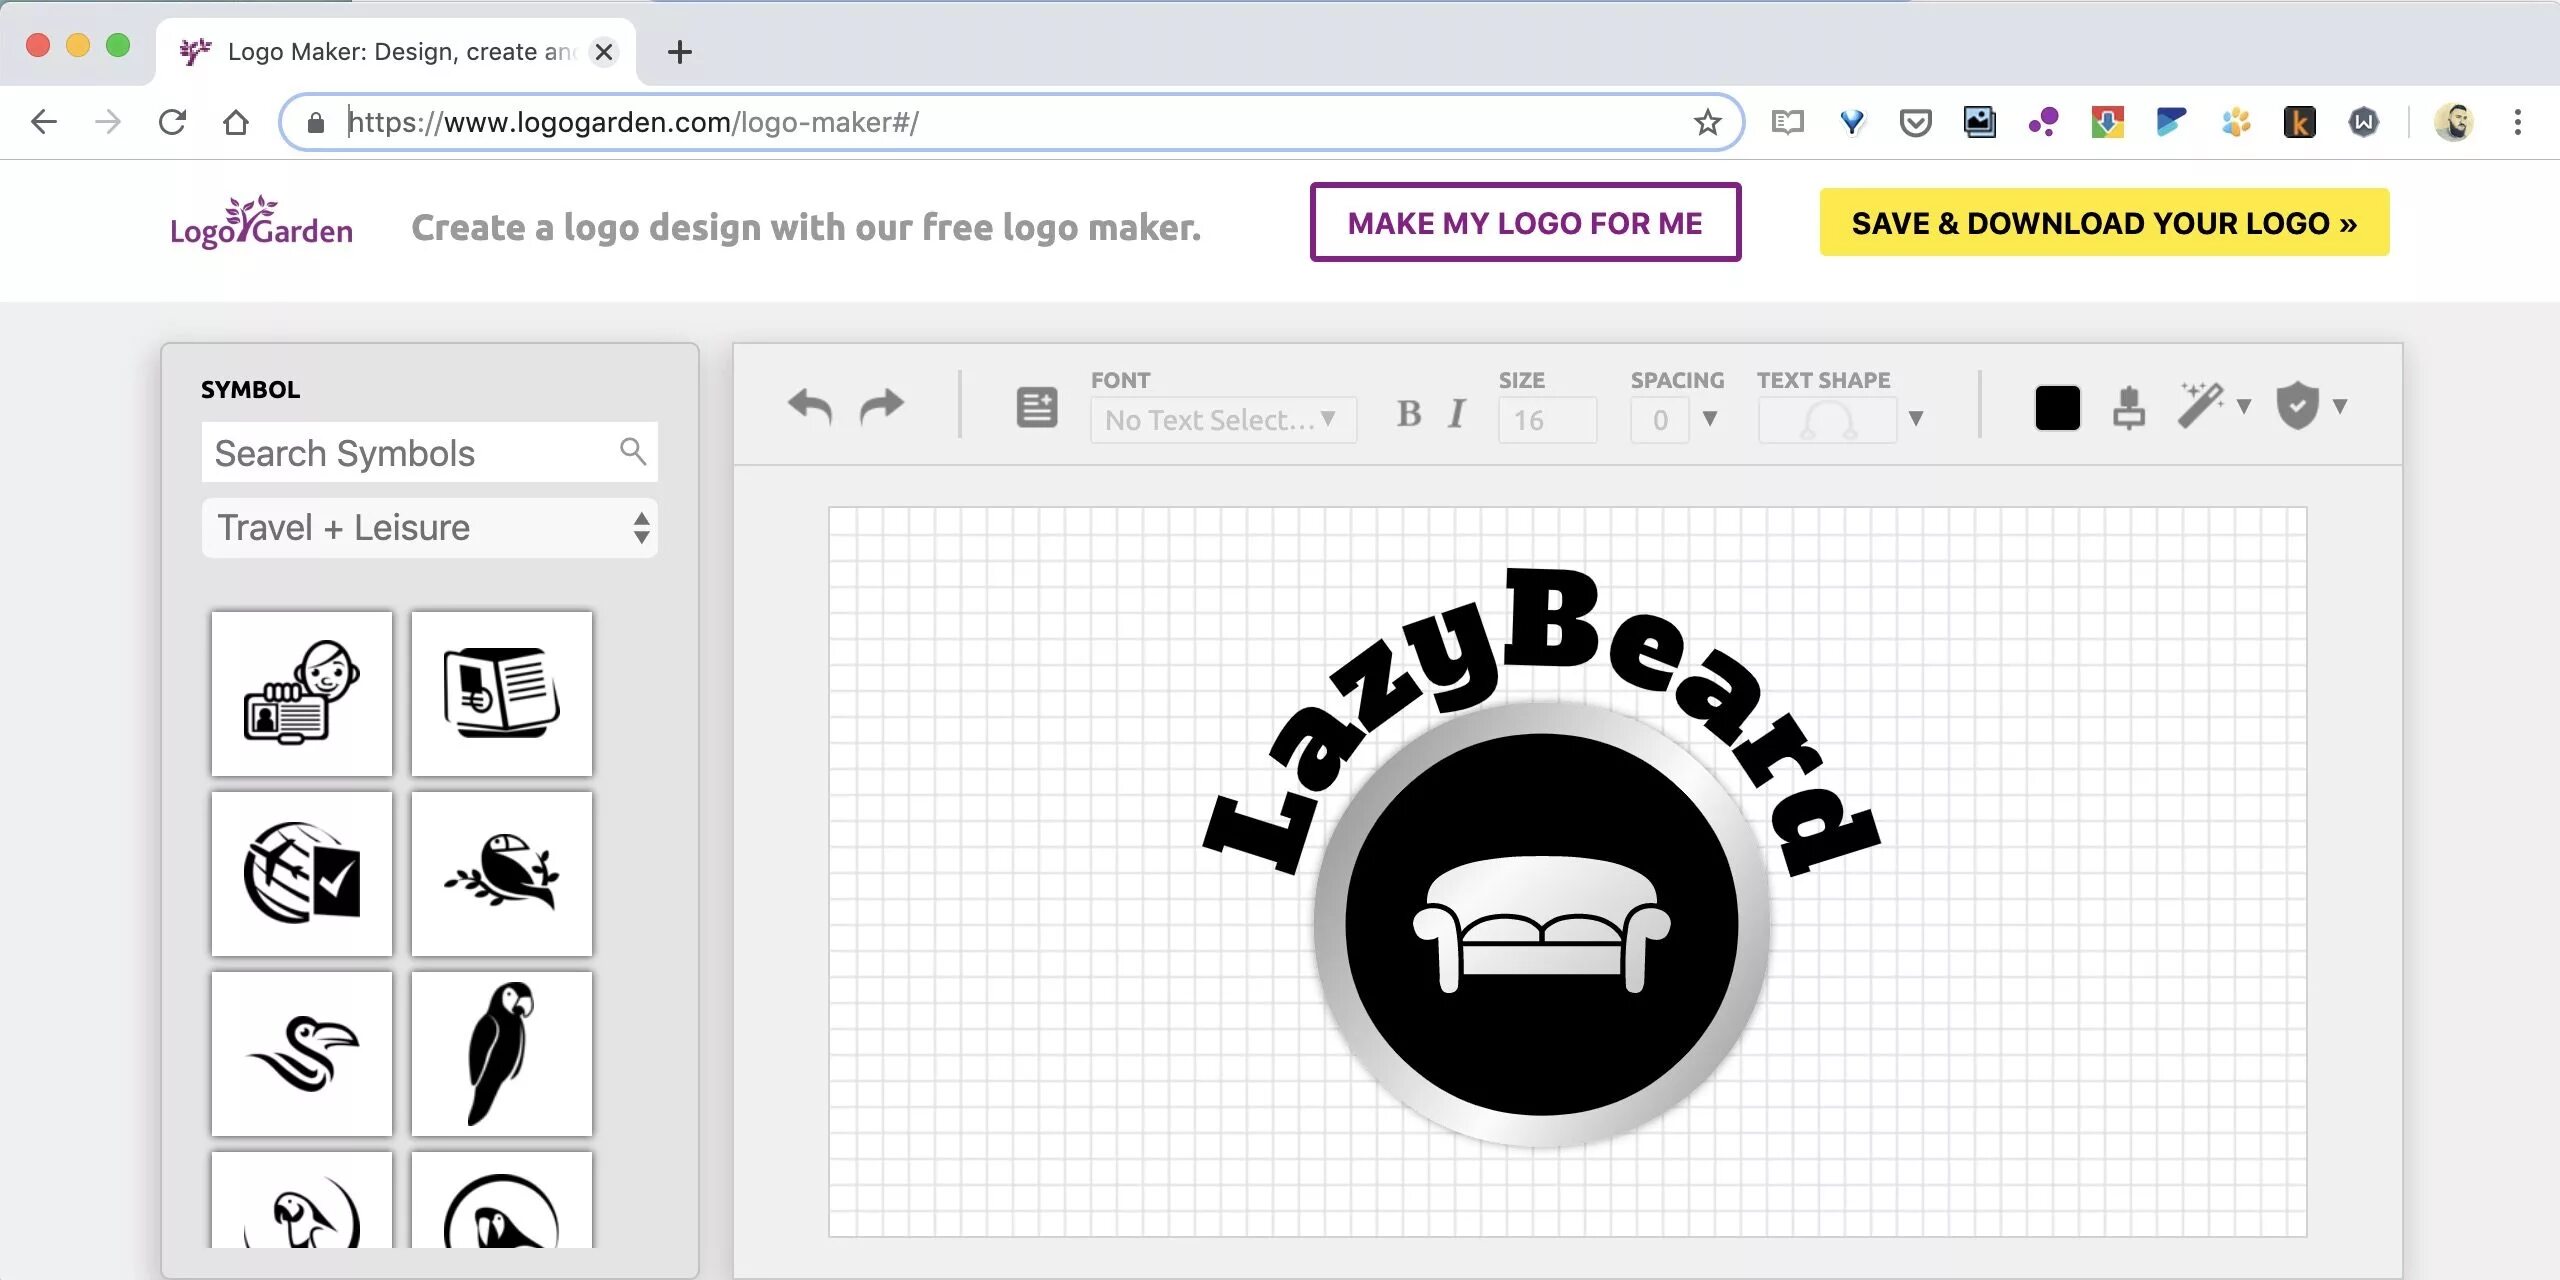Screen dimensions: 2560x1280
Task: Click the purple dots extension icon
Action: point(2044,122)
